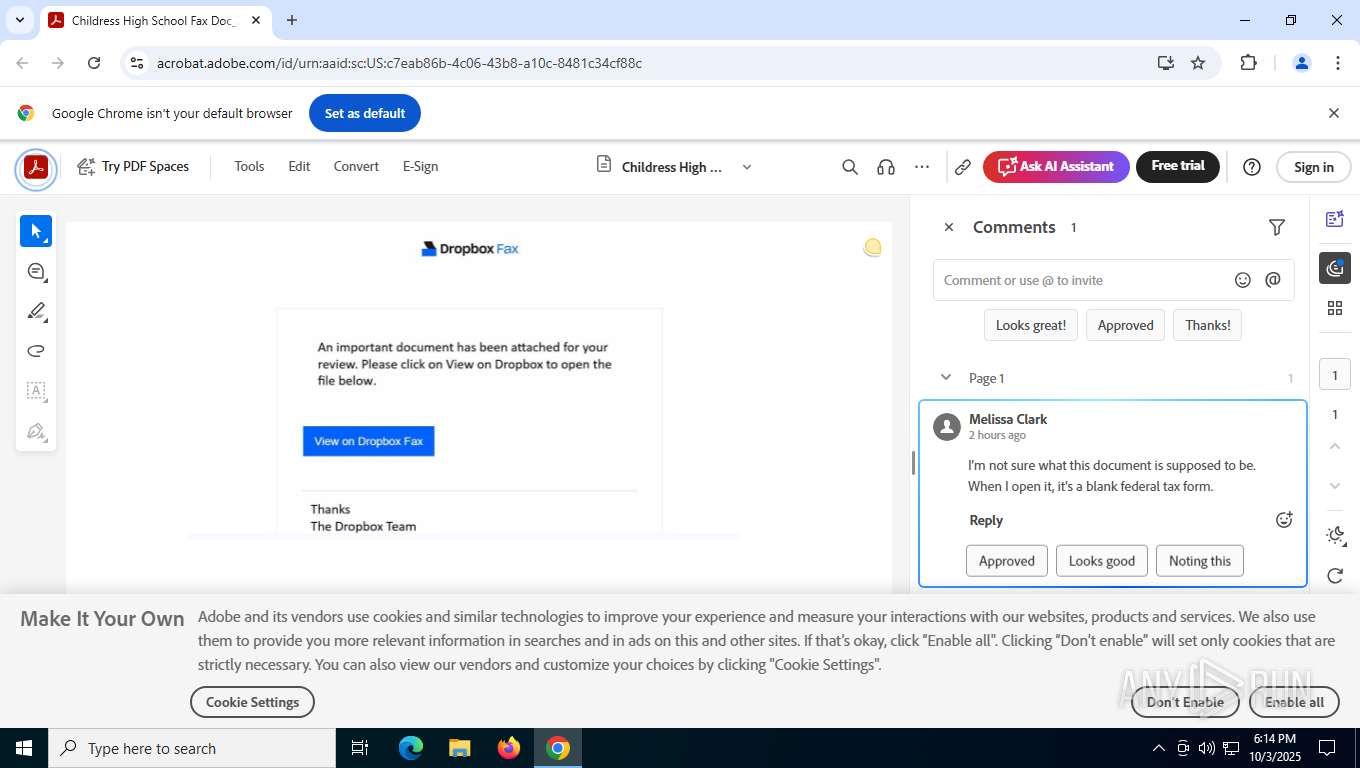This screenshot has width=1360, height=768.
Task: Launch Ask AI Assistant
Action: point(1056,167)
